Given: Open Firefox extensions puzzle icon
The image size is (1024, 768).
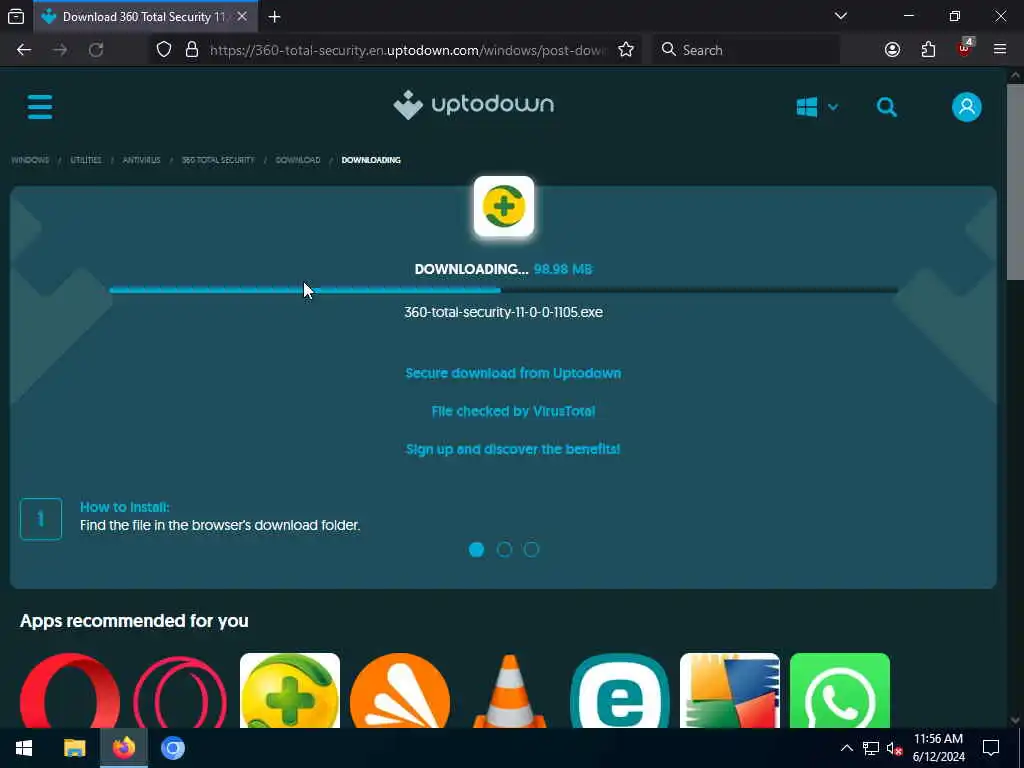Looking at the screenshot, I should [x=928, y=50].
